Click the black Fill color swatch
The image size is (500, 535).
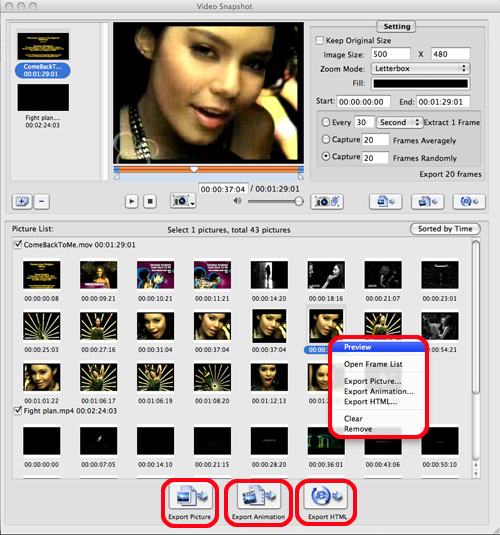420,84
